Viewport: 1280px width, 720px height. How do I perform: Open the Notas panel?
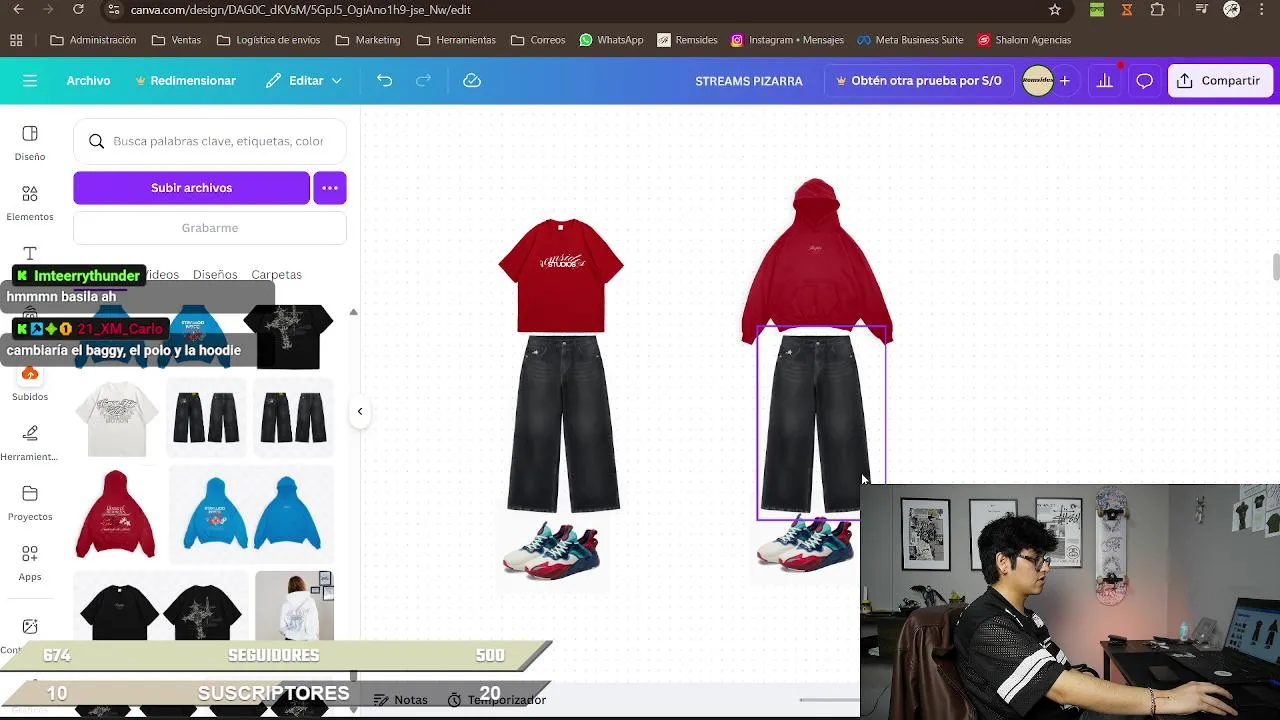pyautogui.click(x=400, y=700)
